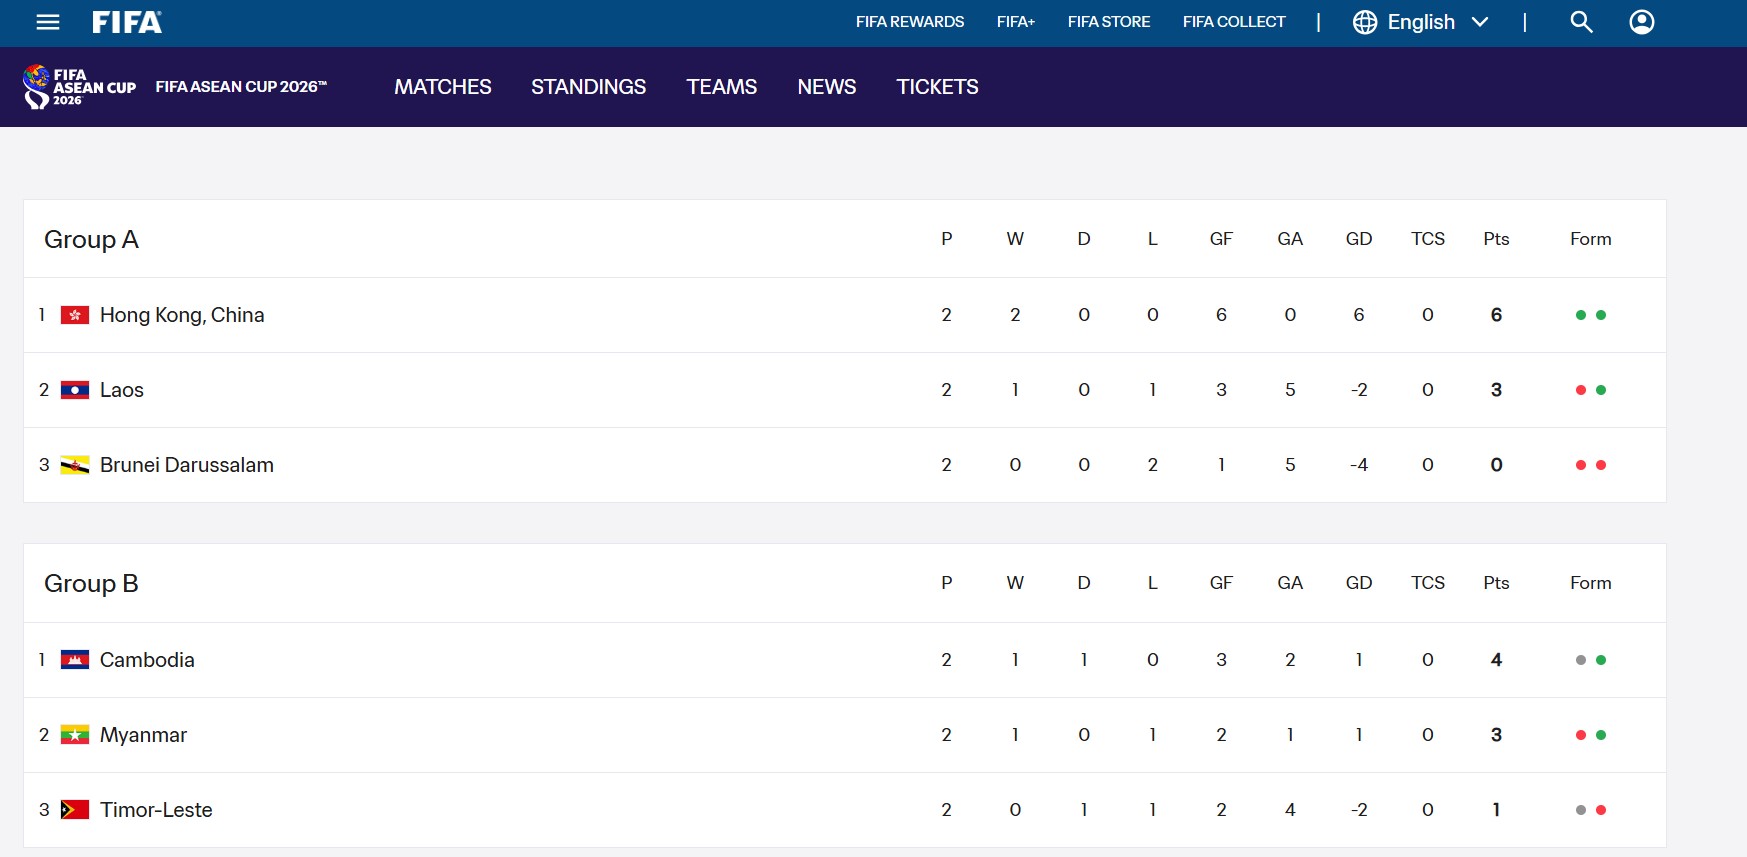Click the Pts column header in Group A

coord(1496,239)
